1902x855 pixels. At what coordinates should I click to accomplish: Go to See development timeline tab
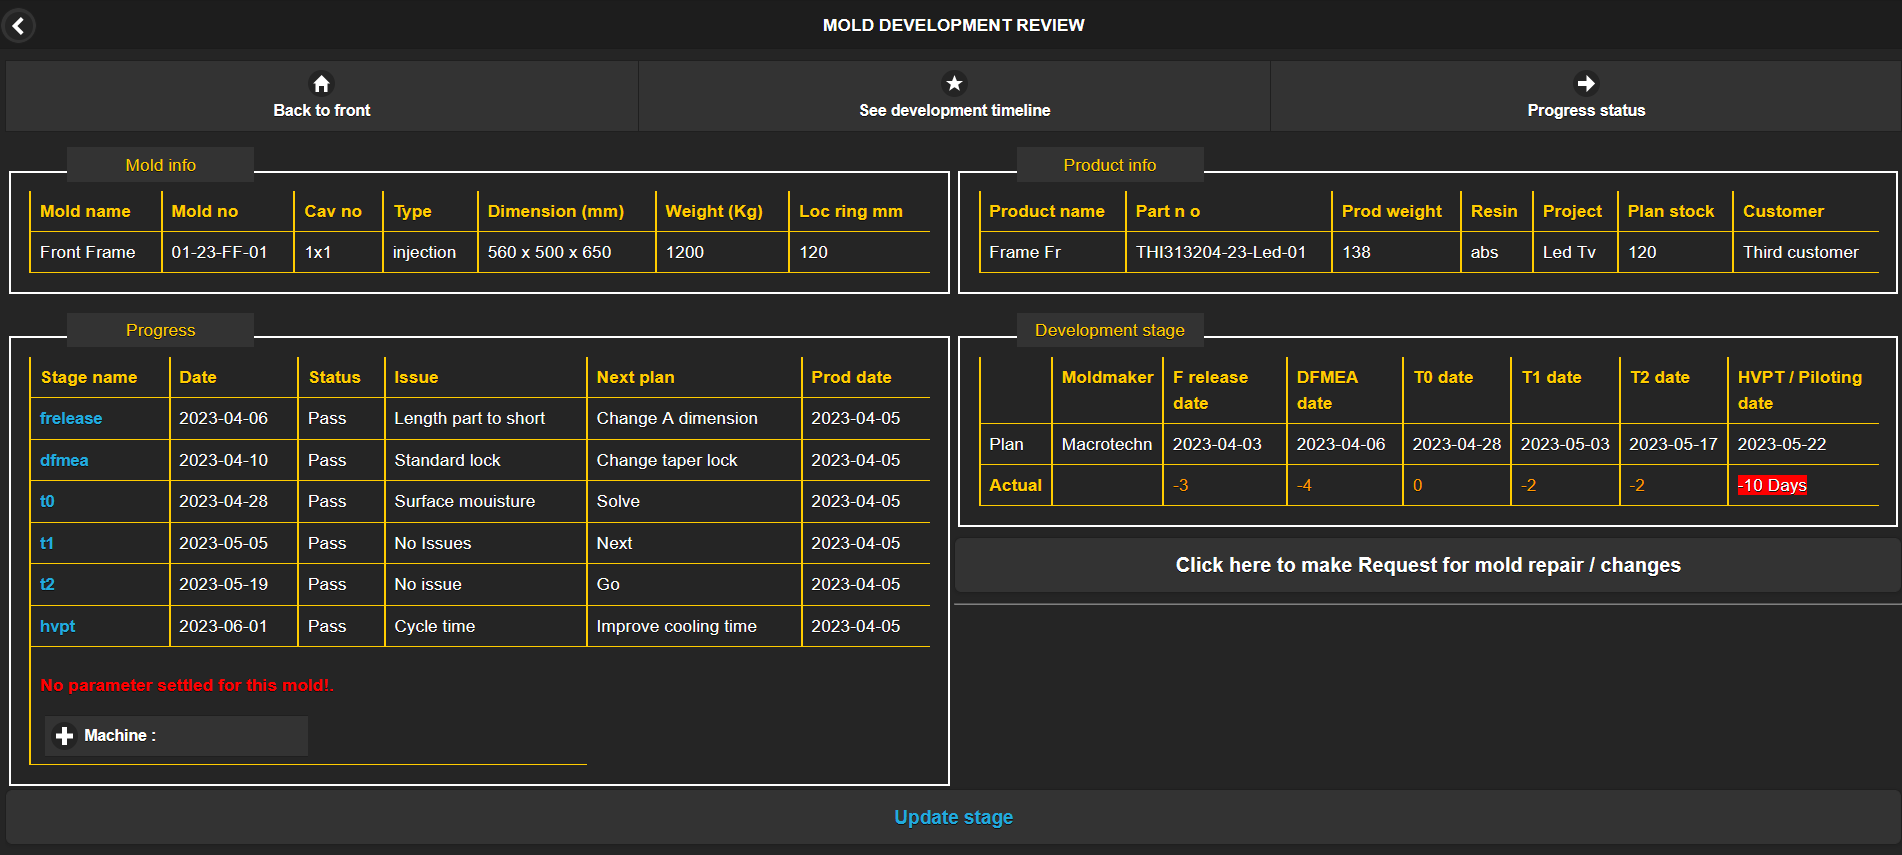[x=954, y=110]
